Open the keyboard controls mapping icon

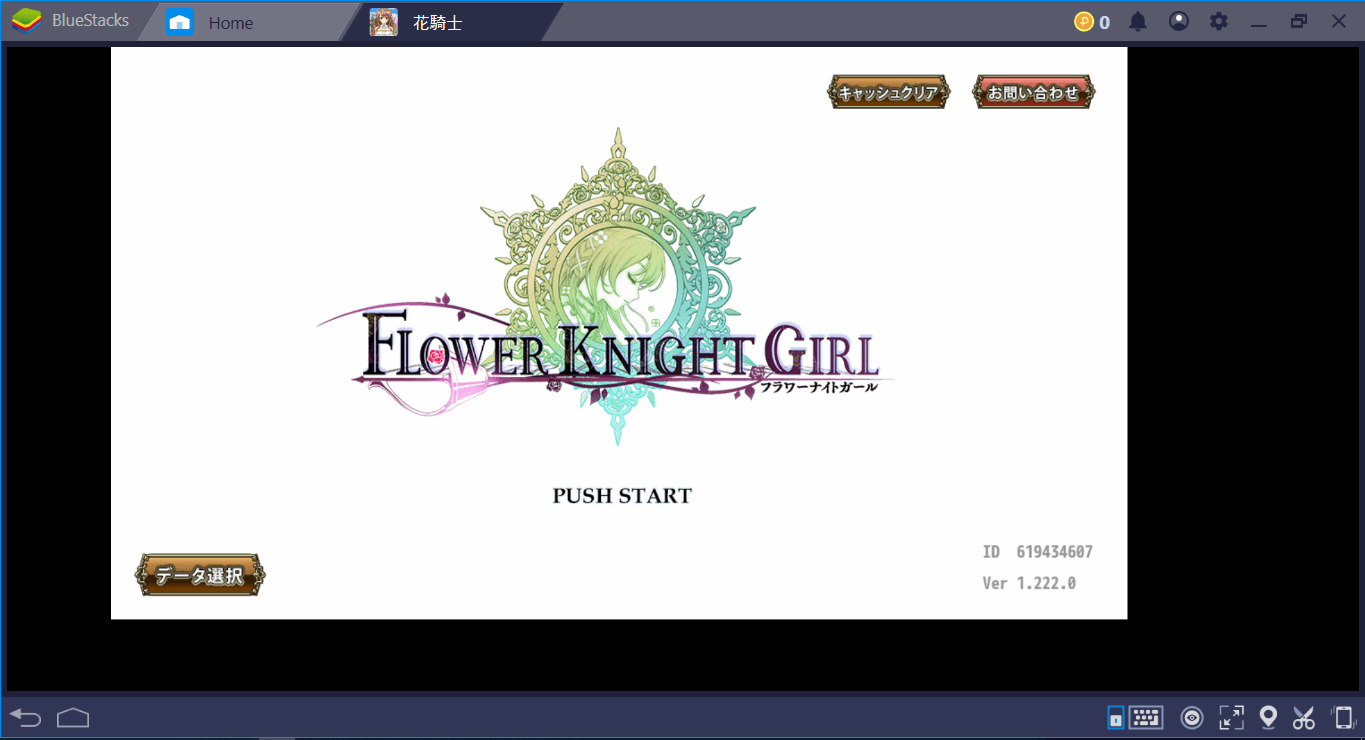tap(1146, 717)
